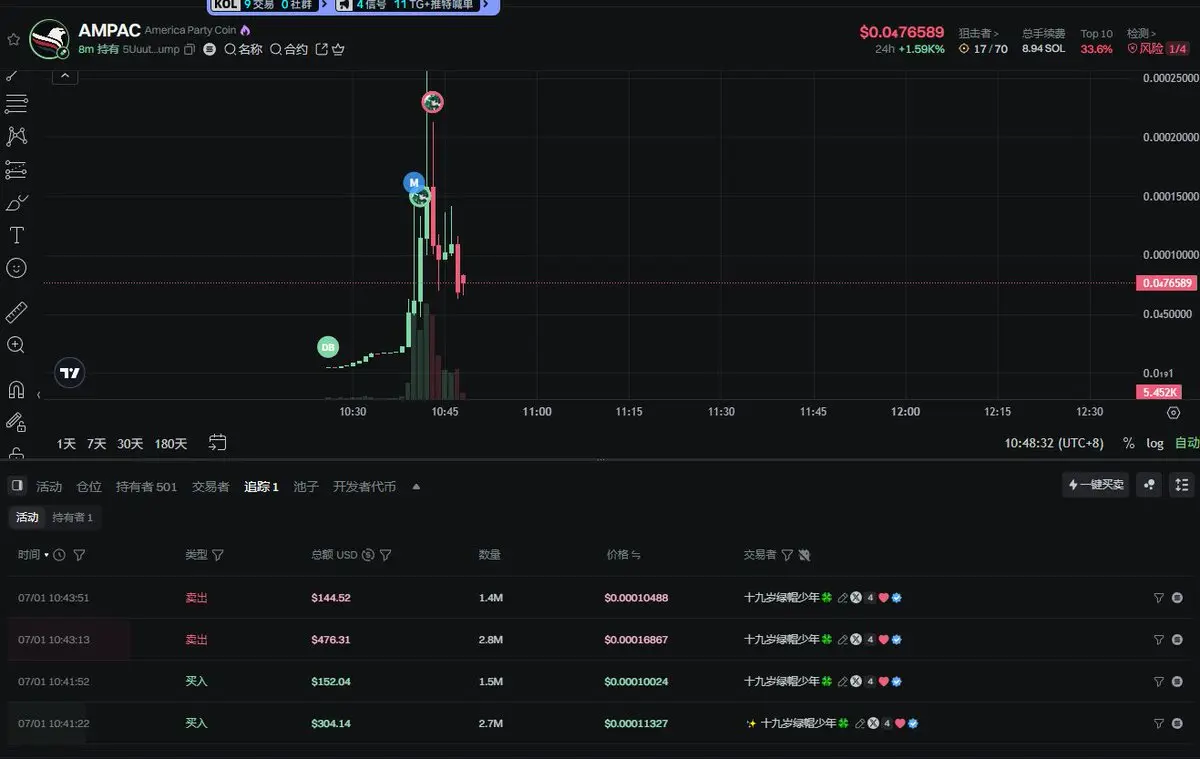
Task: Switch to the 活动 main tab
Action: pyautogui.click(x=49, y=487)
